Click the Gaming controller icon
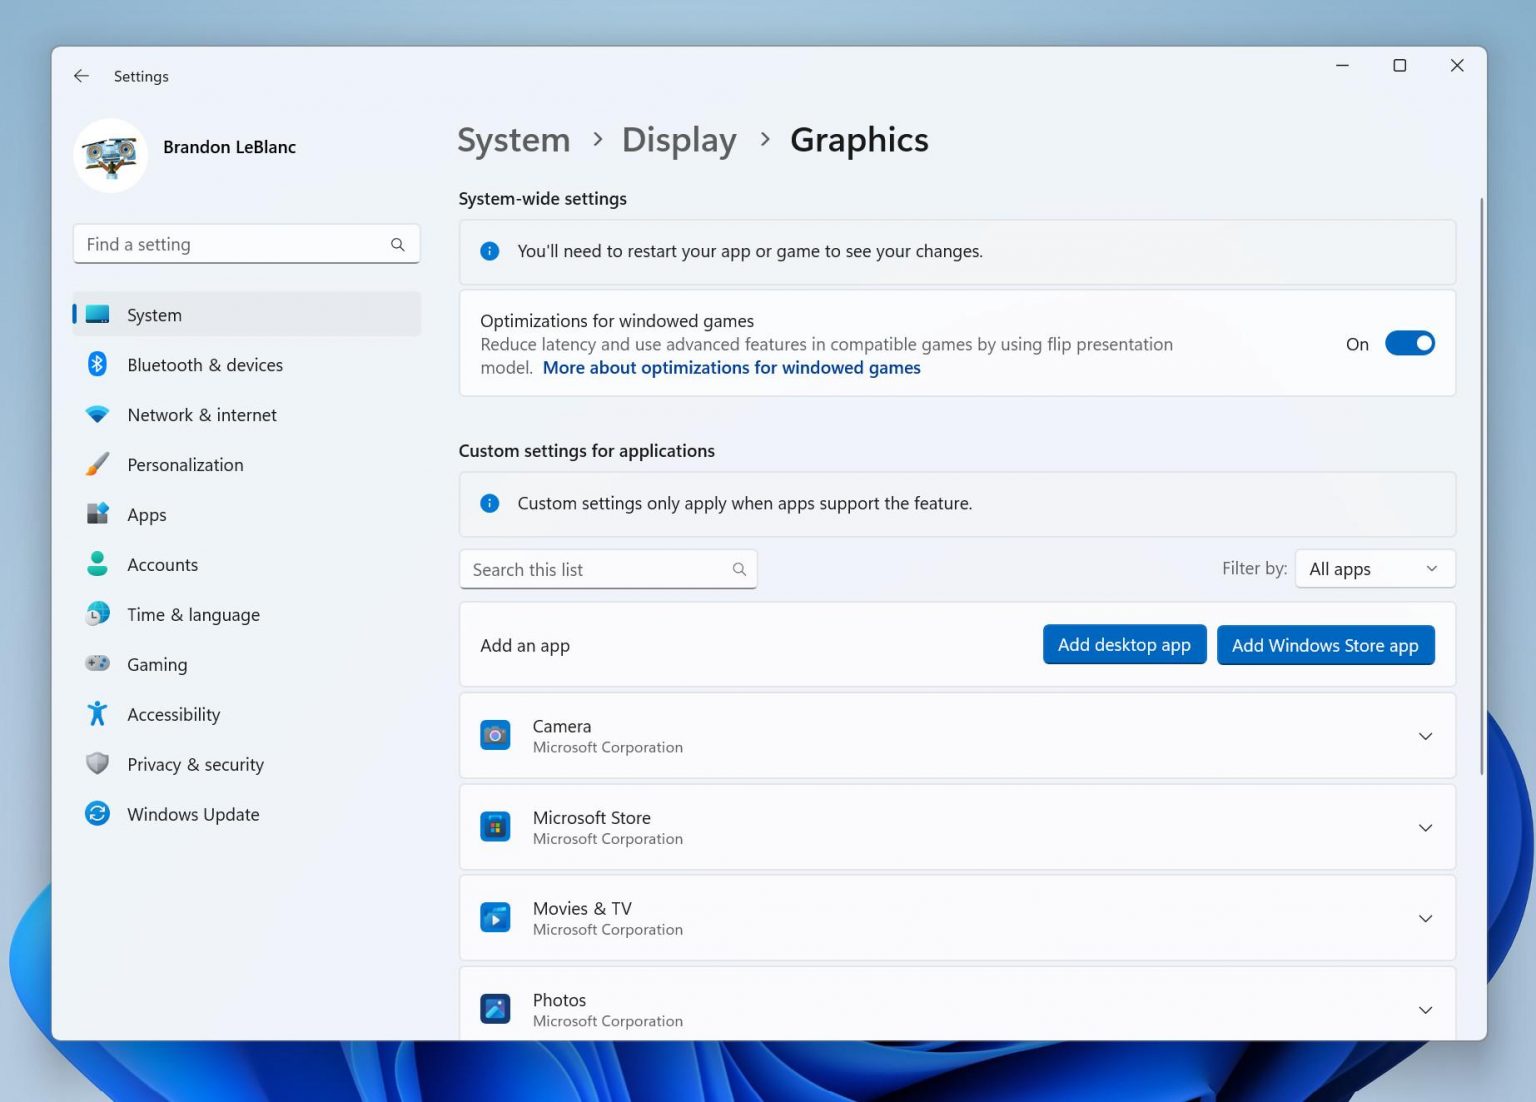The image size is (1536, 1102). click(x=97, y=664)
